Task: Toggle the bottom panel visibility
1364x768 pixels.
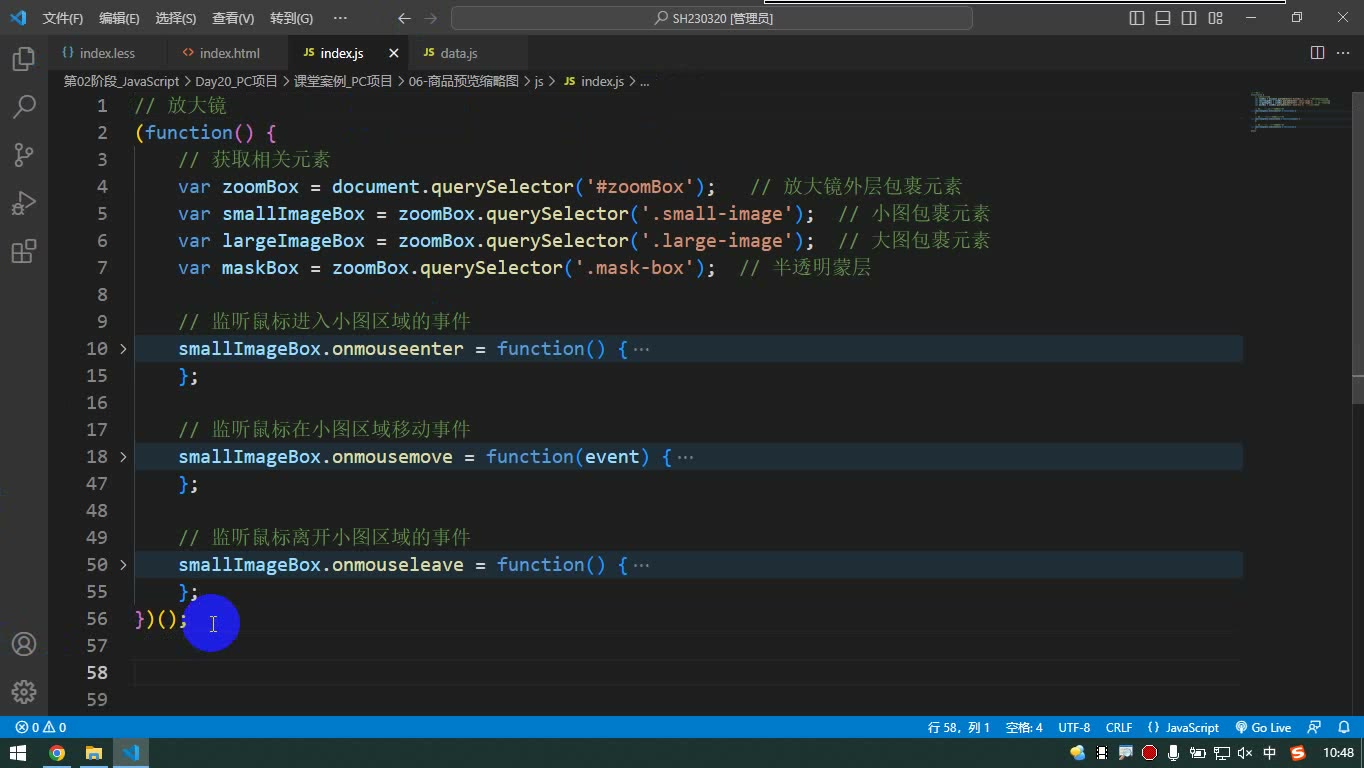Action: [x=1163, y=18]
